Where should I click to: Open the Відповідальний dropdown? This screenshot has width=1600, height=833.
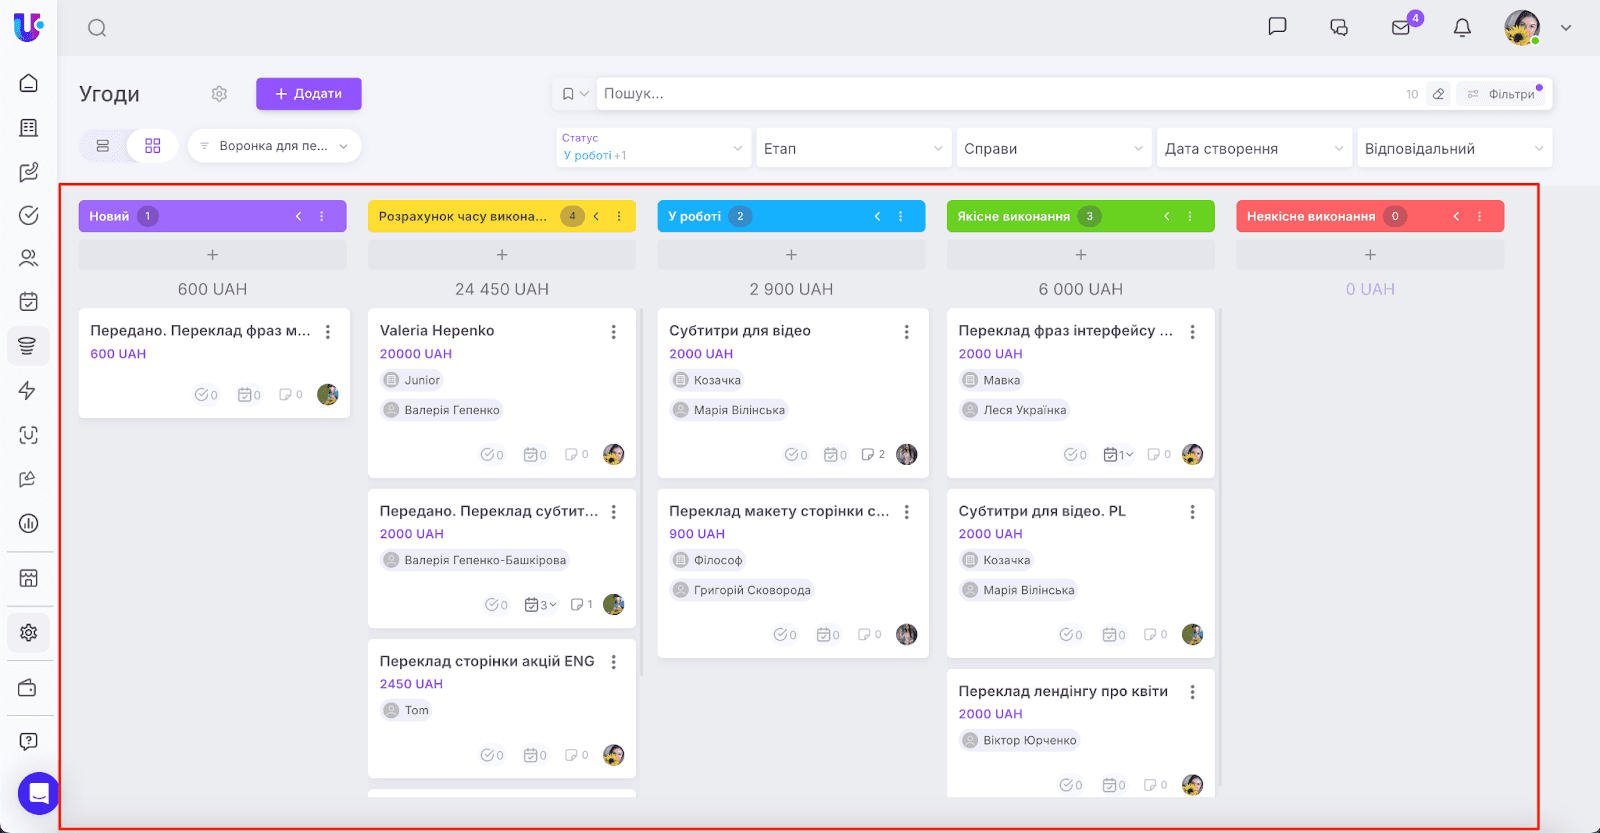click(1453, 148)
